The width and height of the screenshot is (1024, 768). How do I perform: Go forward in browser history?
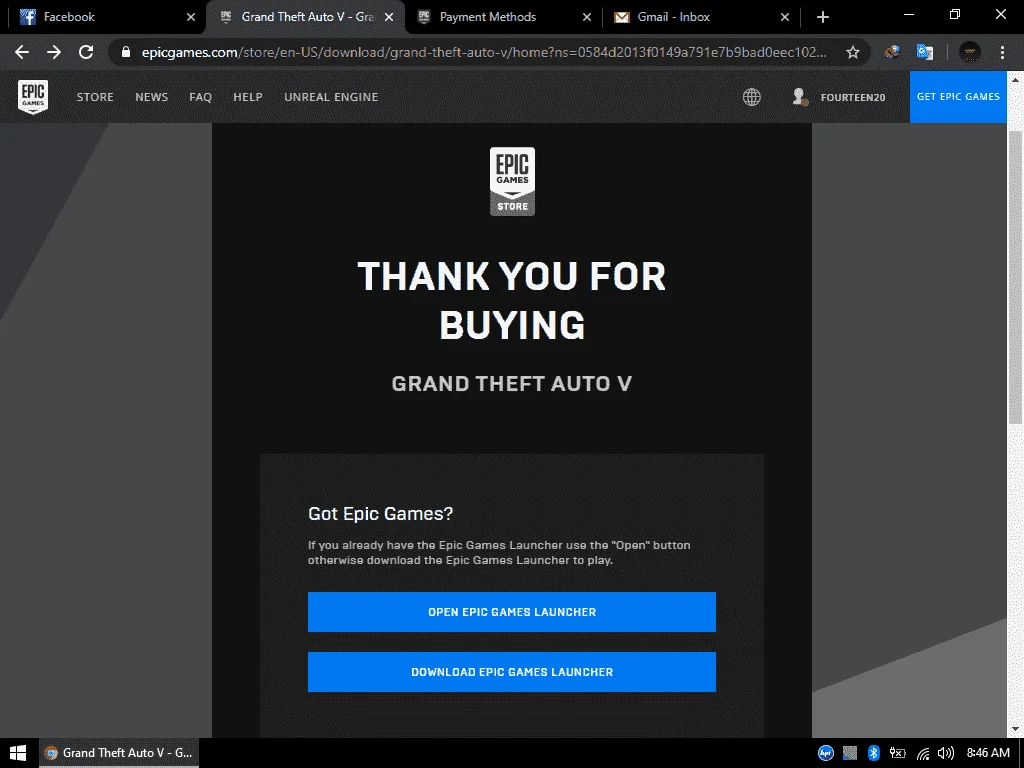[54, 52]
